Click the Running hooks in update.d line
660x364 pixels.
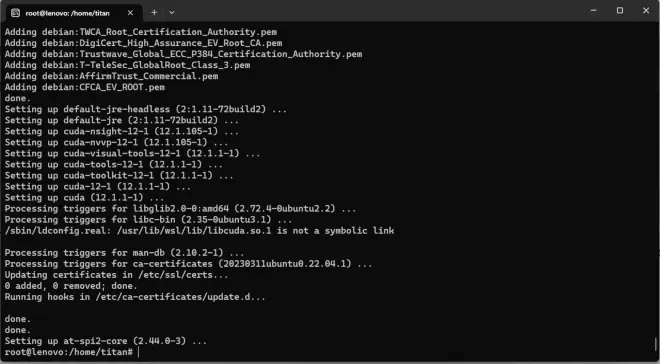coord(135,297)
